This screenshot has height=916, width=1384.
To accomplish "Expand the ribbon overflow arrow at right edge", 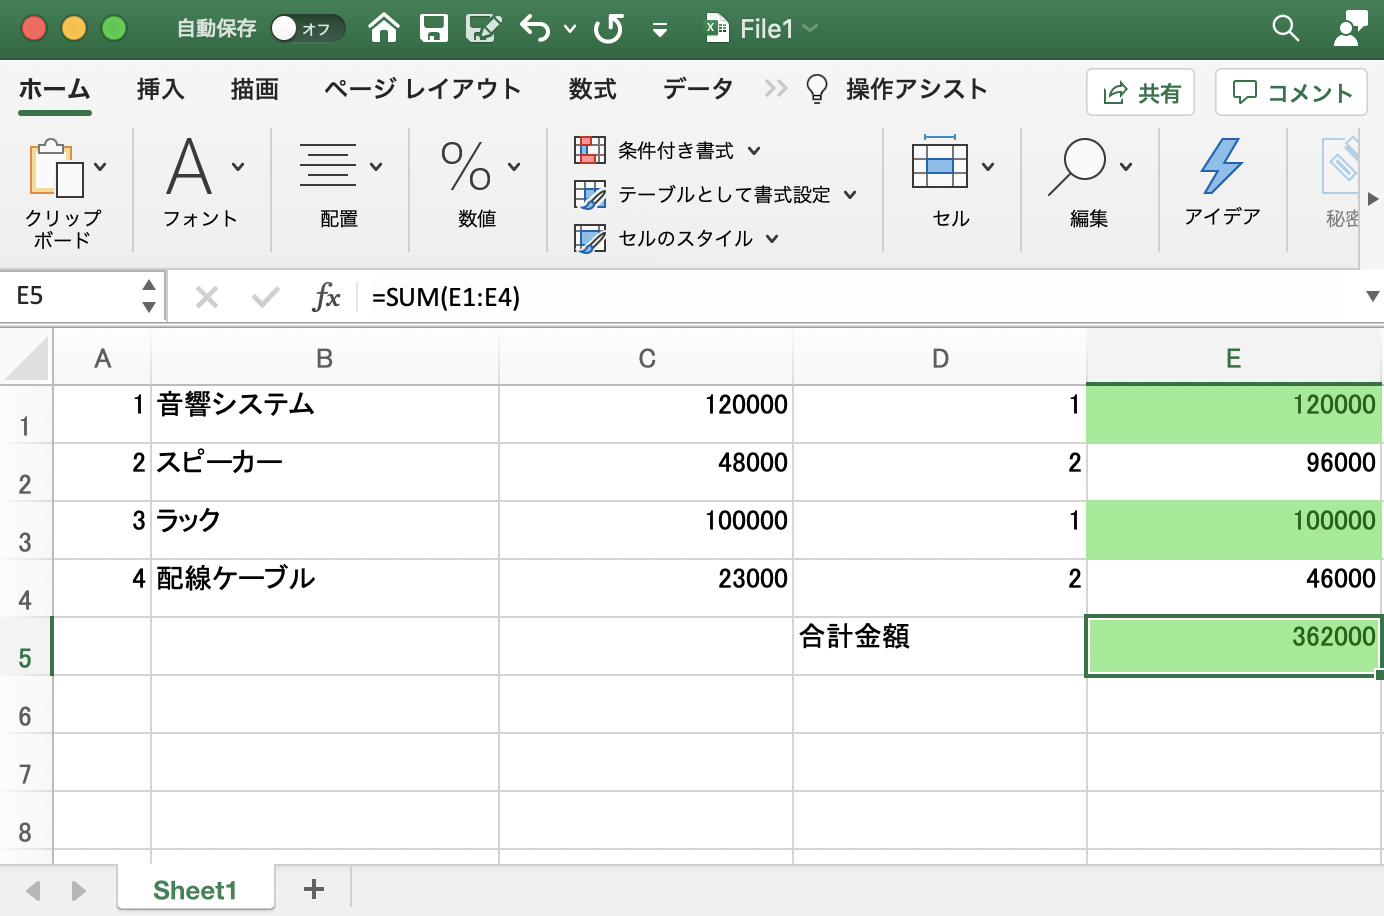I will [x=1373, y=199].
